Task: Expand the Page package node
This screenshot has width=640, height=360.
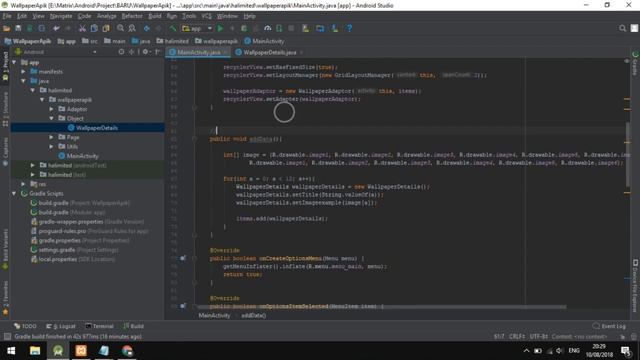Action: tap(51, 137)
